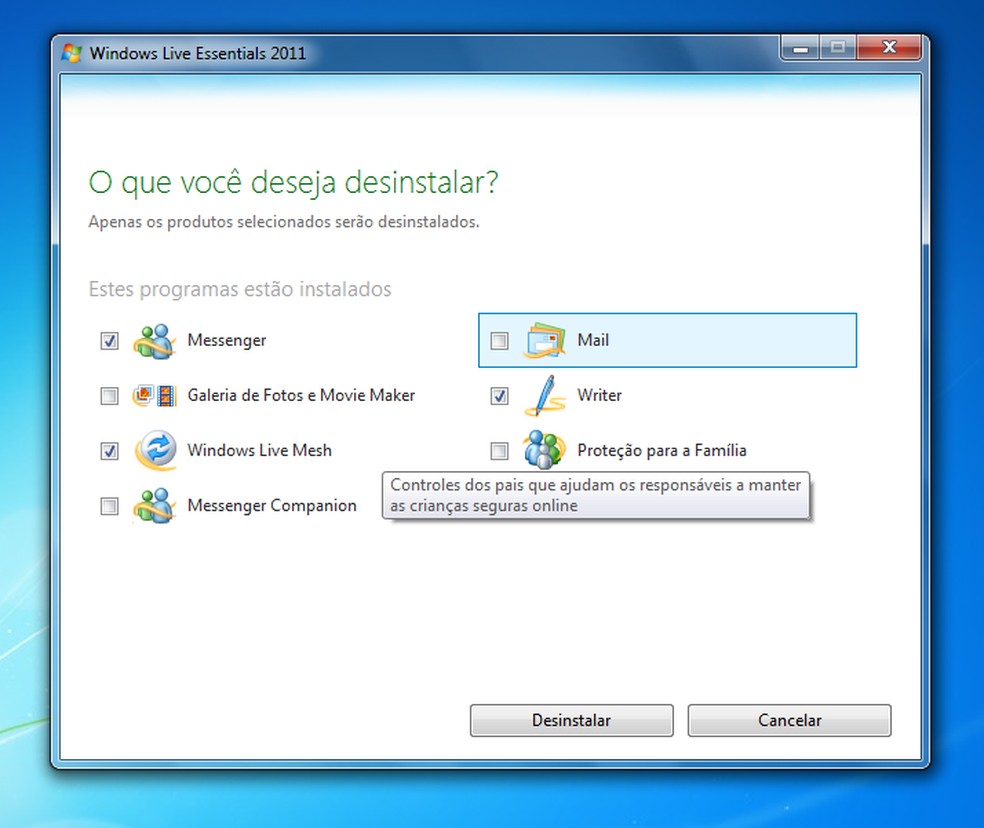Click the Writer pen icon
This screenshot has width=984, height=828.
[544, 395]
